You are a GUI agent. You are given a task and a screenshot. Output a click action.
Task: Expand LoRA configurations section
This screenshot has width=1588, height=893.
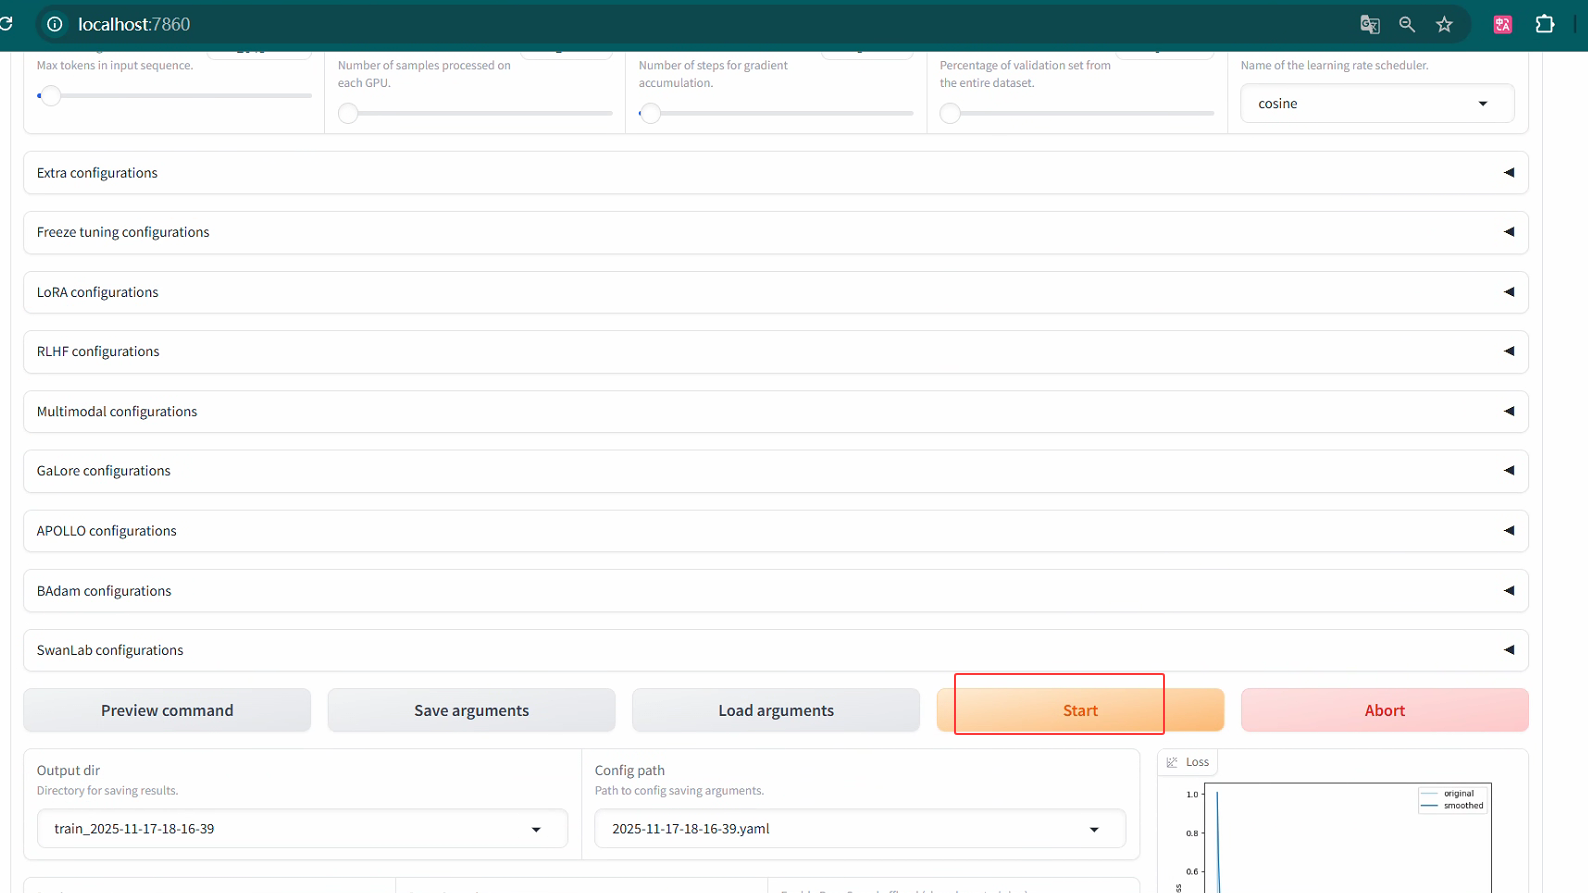[x=776, y=292]
